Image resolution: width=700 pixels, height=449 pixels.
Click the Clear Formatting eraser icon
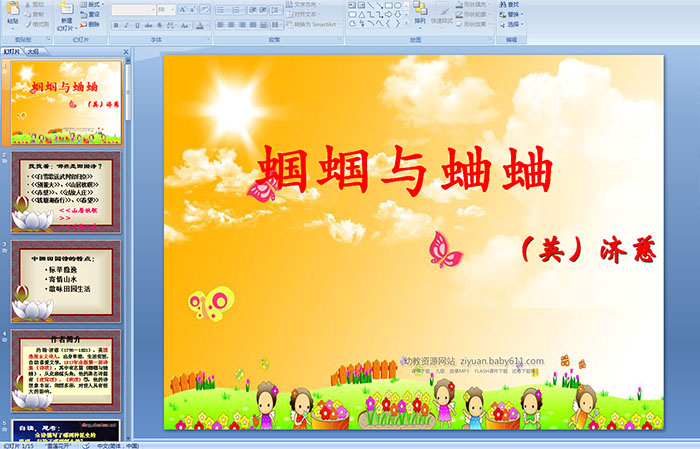pyautogui.click(x=205, y=9)
